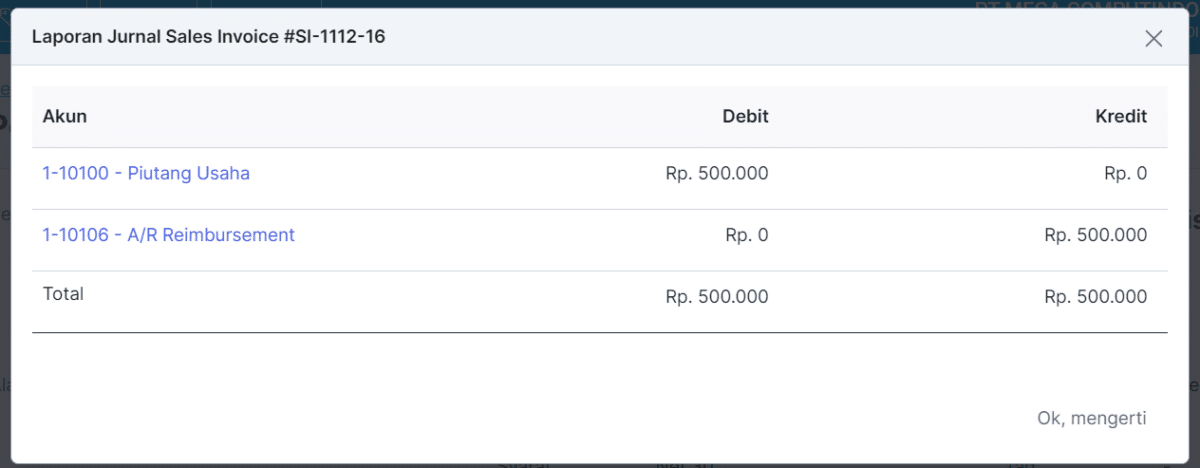
Task: Select A/R Reimbursement kredit amount Rp. 500.000
Action: click(x=1095, y=235)
